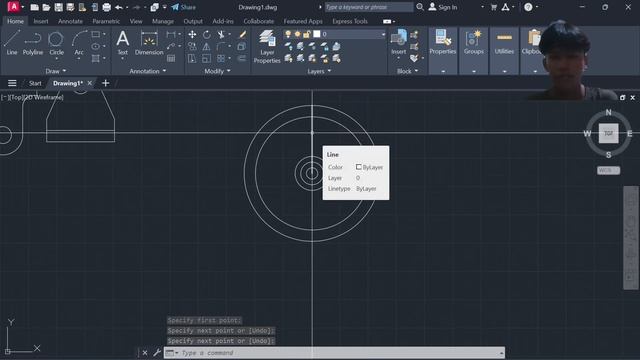The height and width of the screenshot is (360, 640).
Task: Select the Circle tool
Action: (56, 42)
